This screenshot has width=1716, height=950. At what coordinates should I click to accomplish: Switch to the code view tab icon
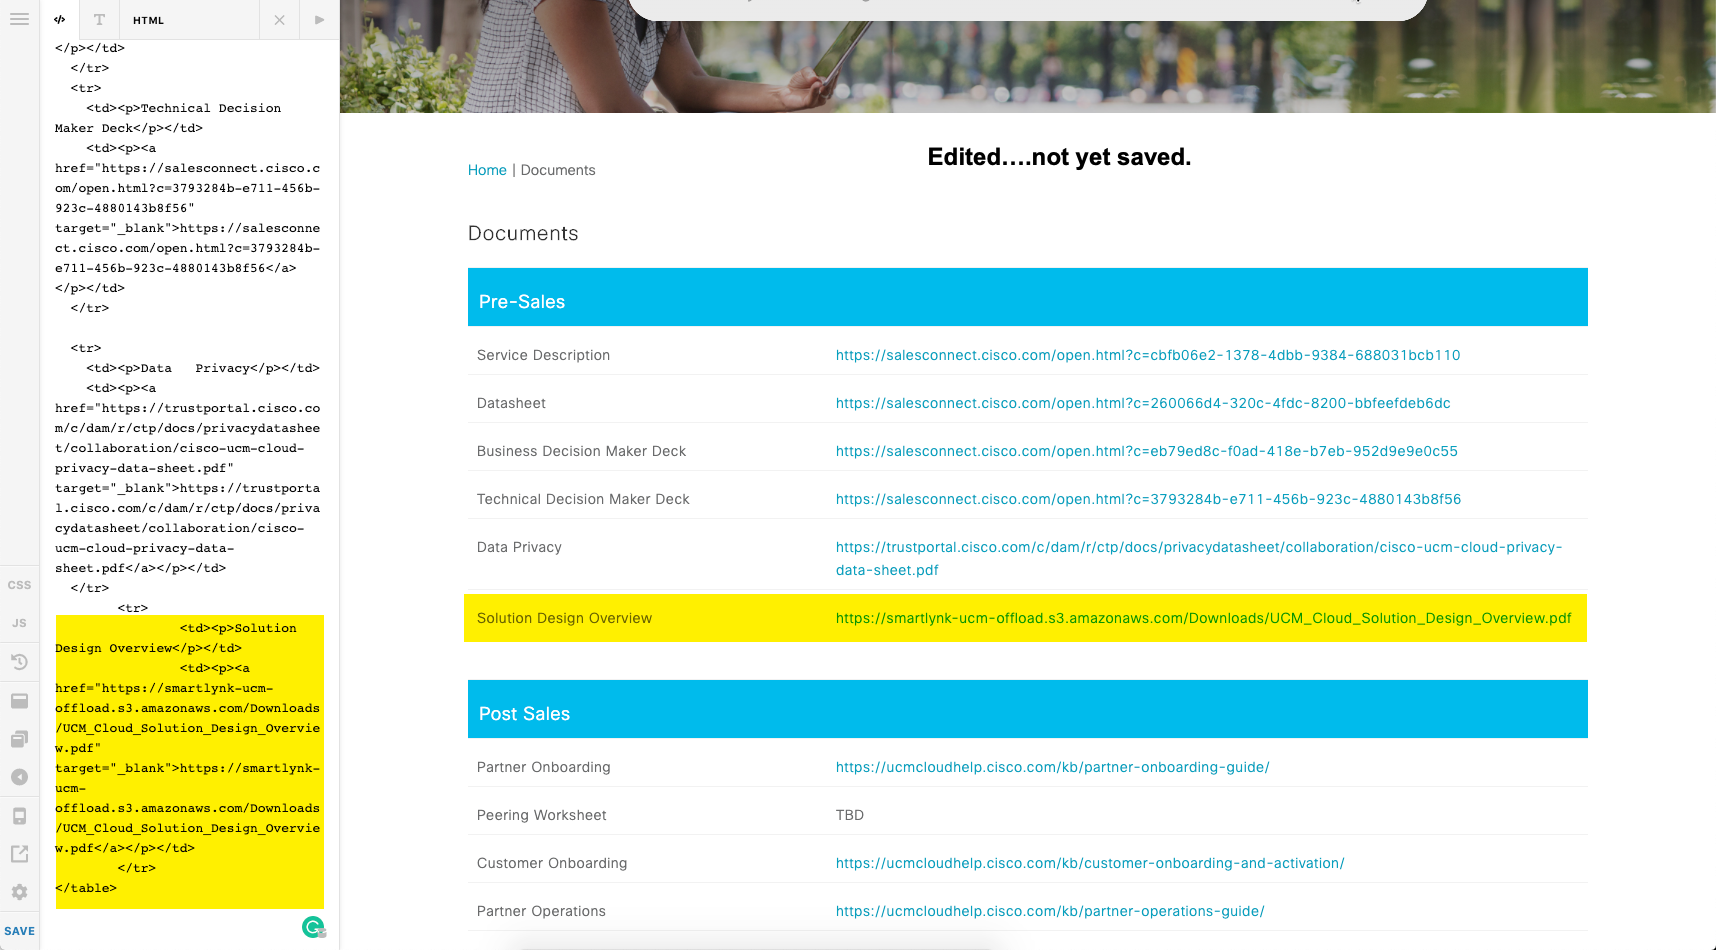(60, 20)
